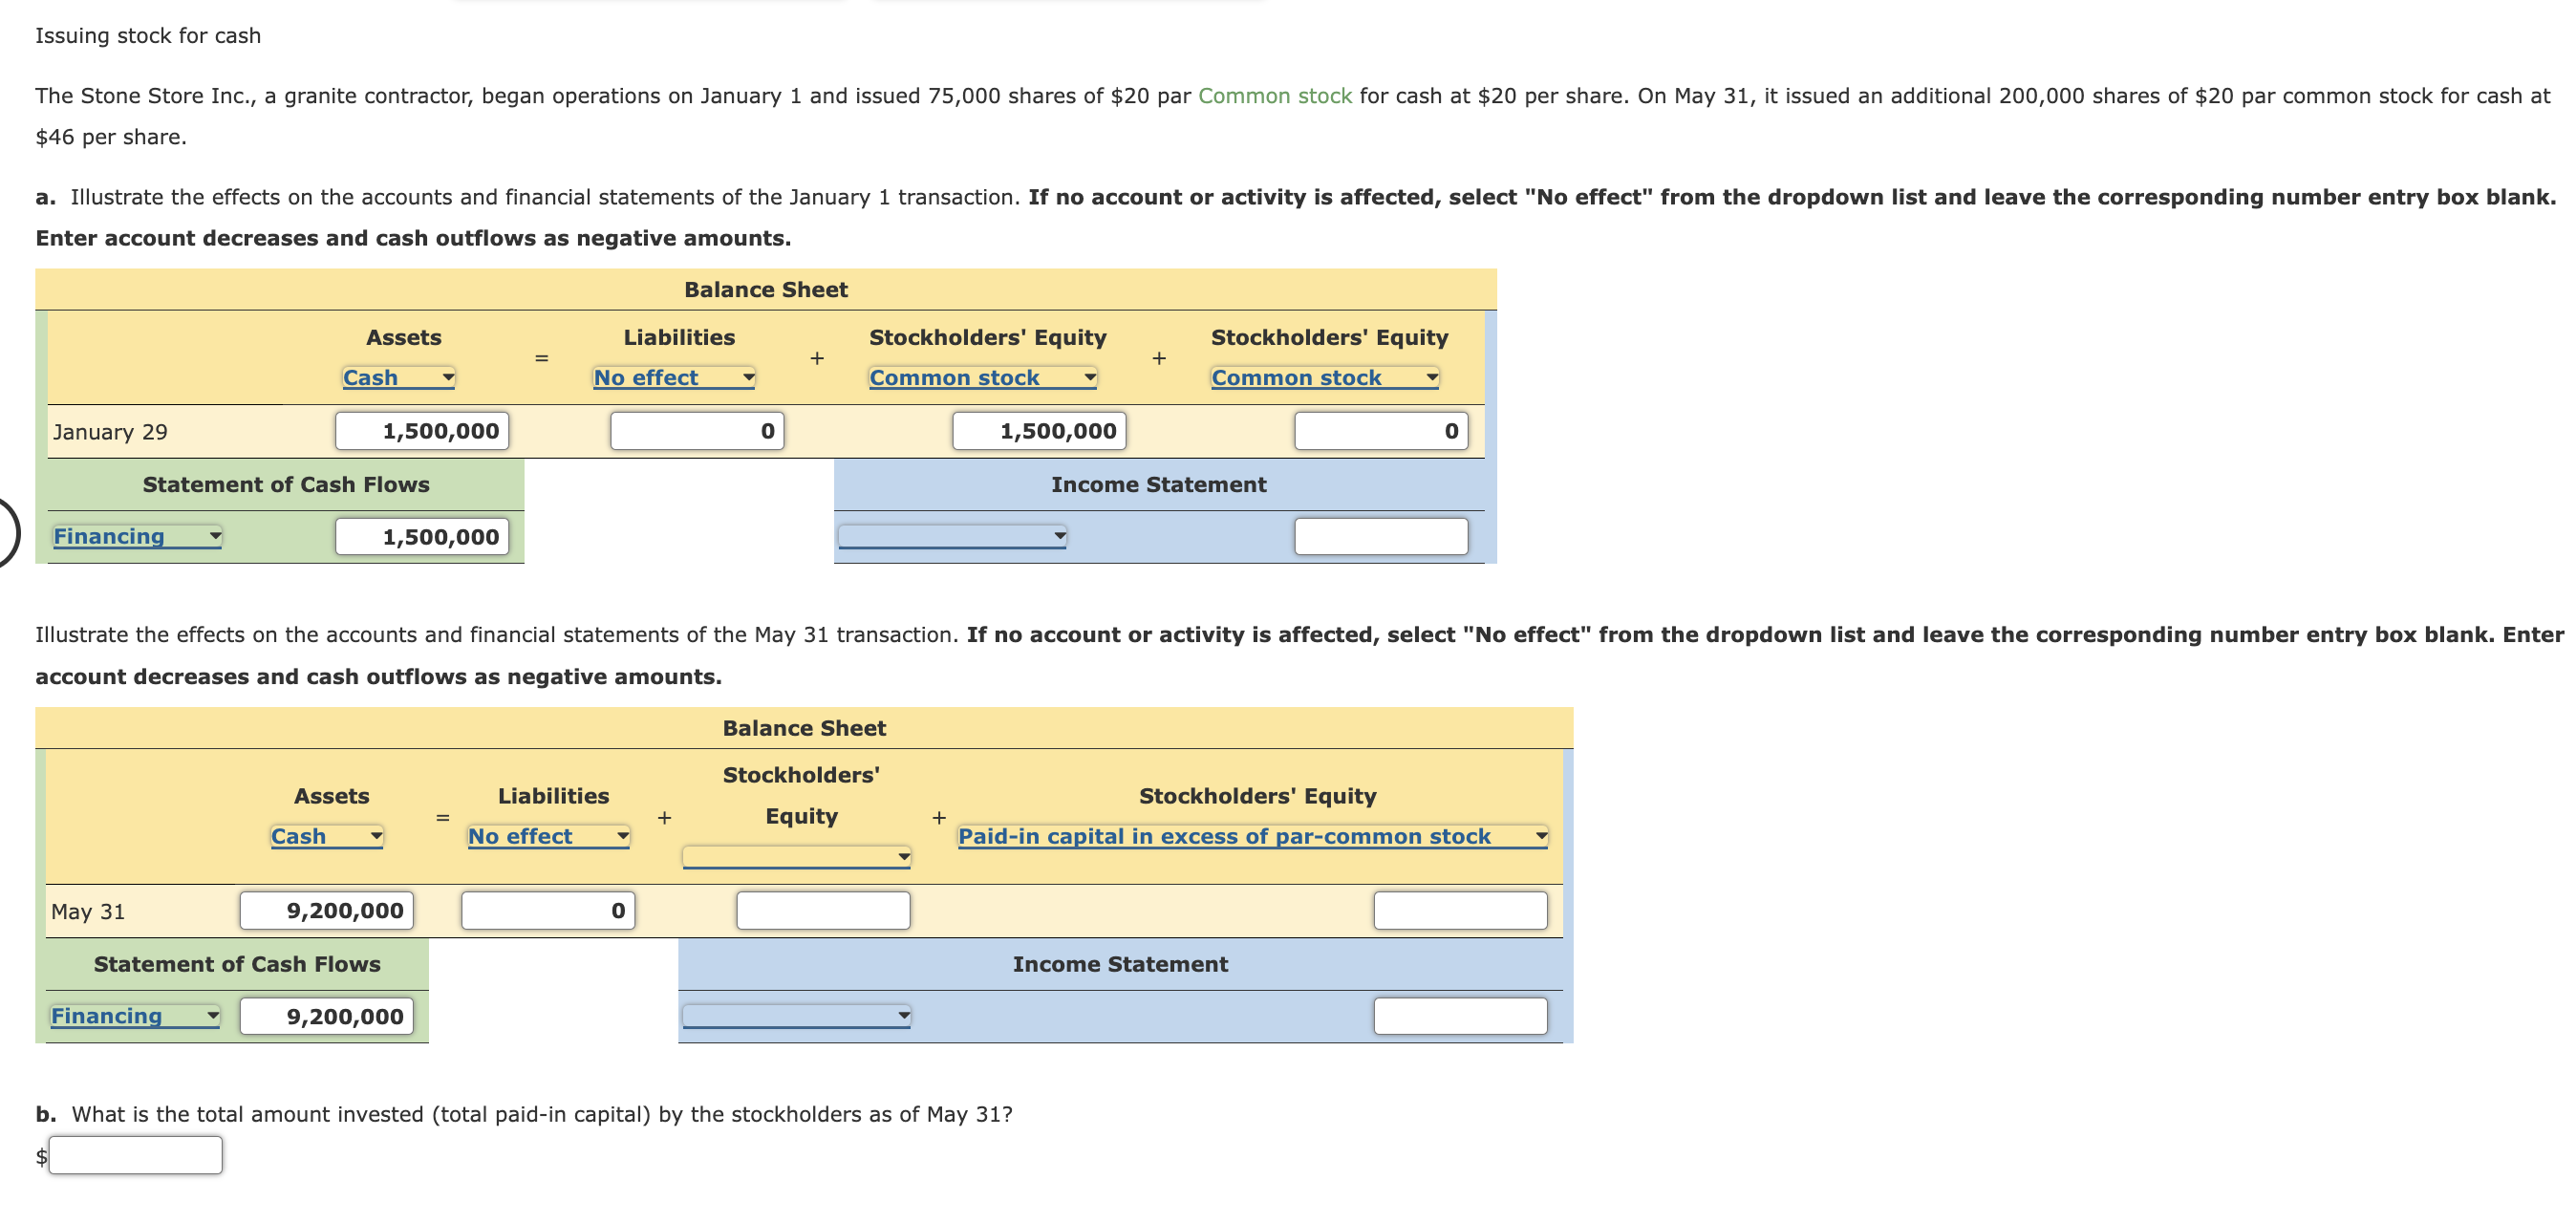
Task: Open blank May 31 Income Statement dropdown
Action: click(x=796, y=1017)
